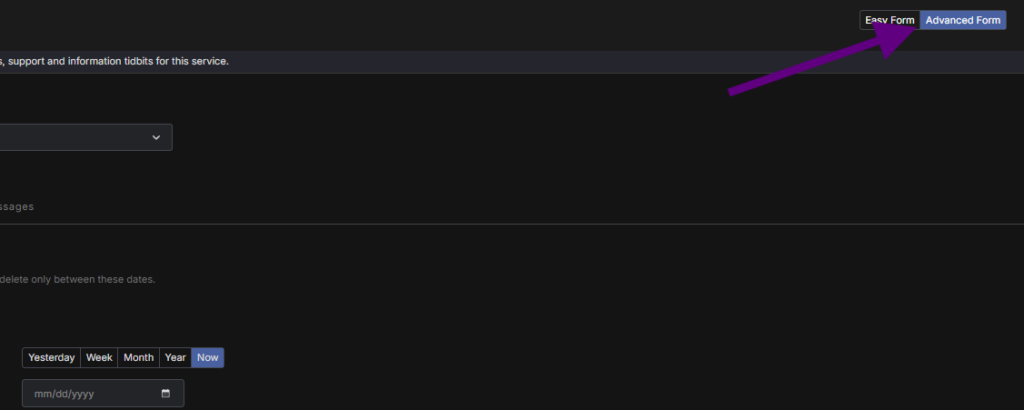Switch to Easy Form mode
The height and width of the screenshot is (410, 1024).
889,20
